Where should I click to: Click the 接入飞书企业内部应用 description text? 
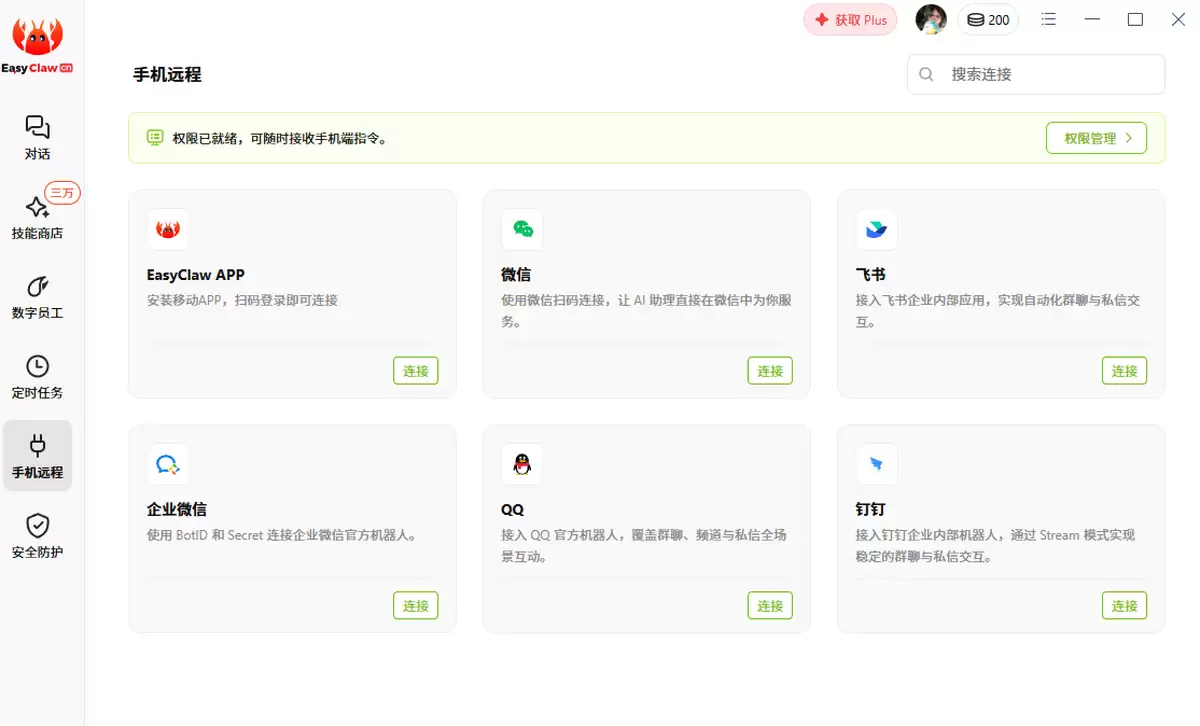[1000, 311]
